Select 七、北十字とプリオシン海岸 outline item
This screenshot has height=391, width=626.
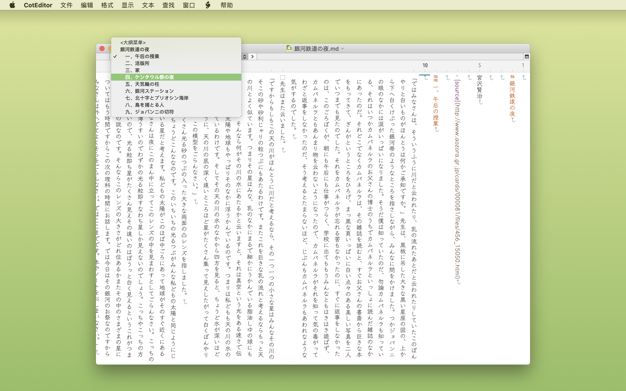point(176,98)
